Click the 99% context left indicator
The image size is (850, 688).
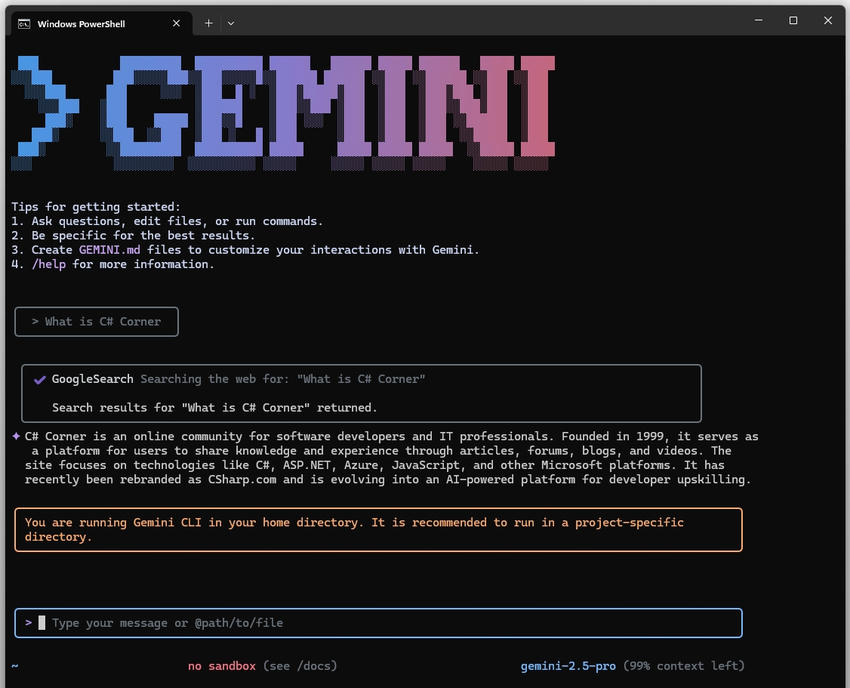point(682,665)
